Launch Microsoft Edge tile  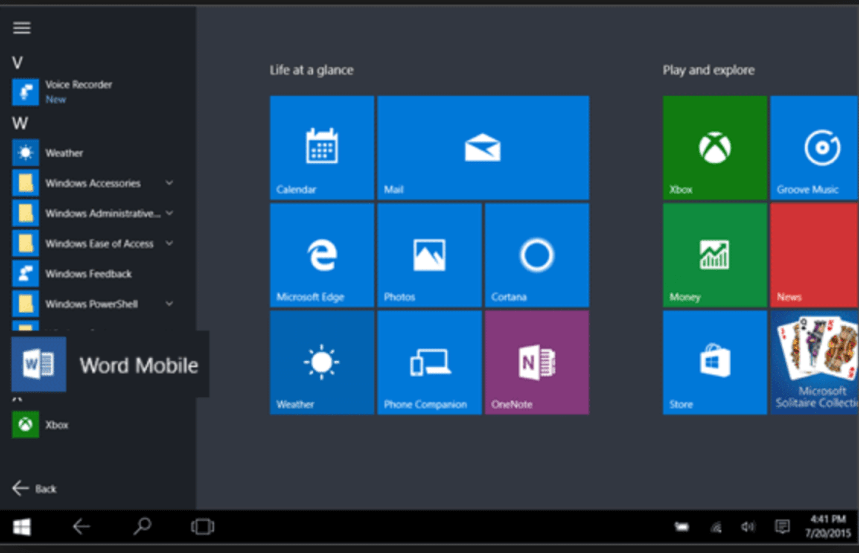tap(321, 255)
